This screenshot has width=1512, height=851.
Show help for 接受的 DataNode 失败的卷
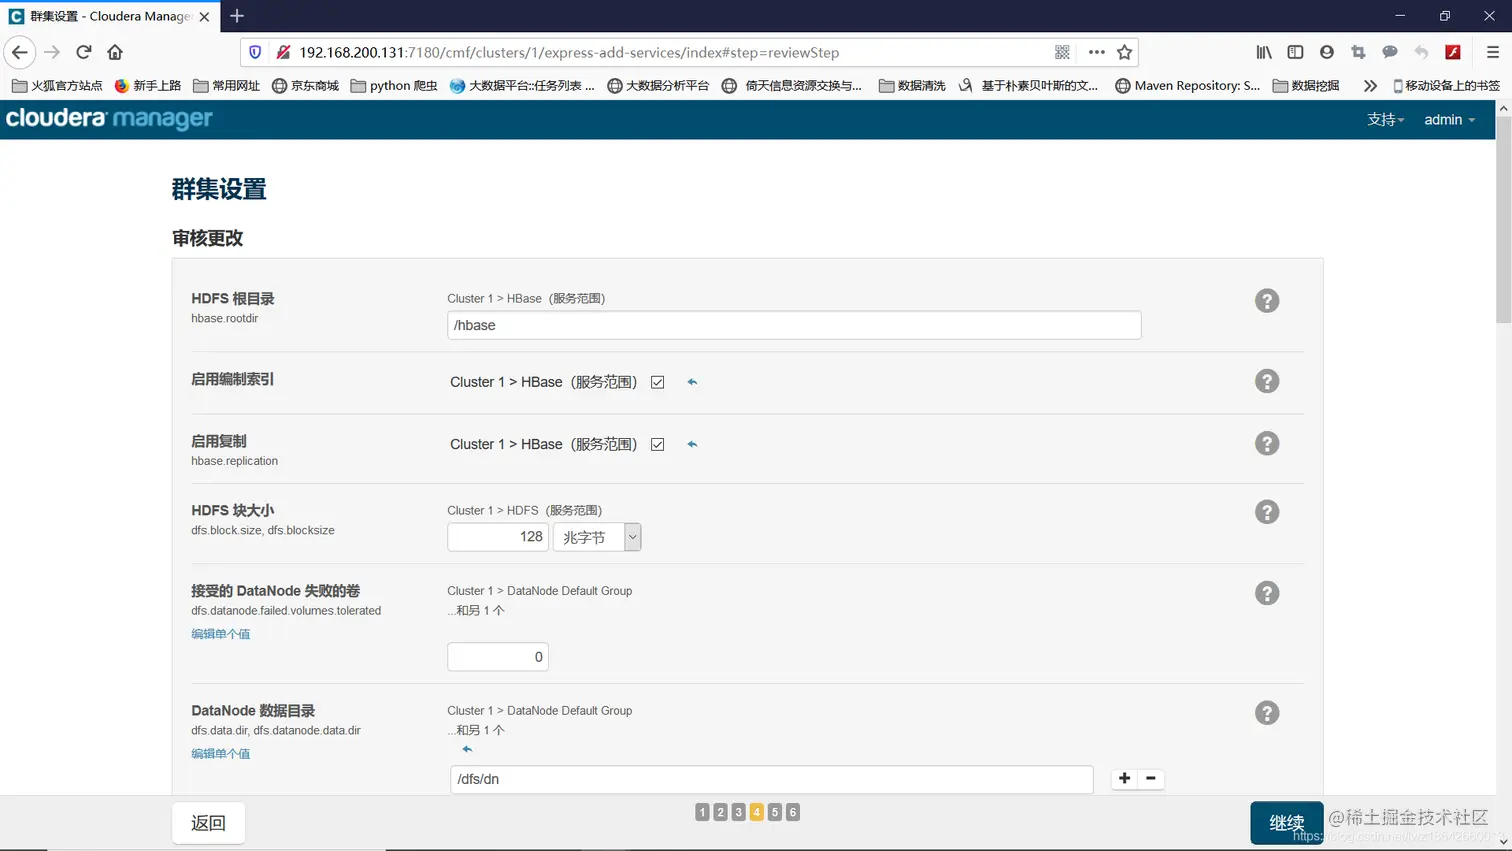coord(1267,593)
